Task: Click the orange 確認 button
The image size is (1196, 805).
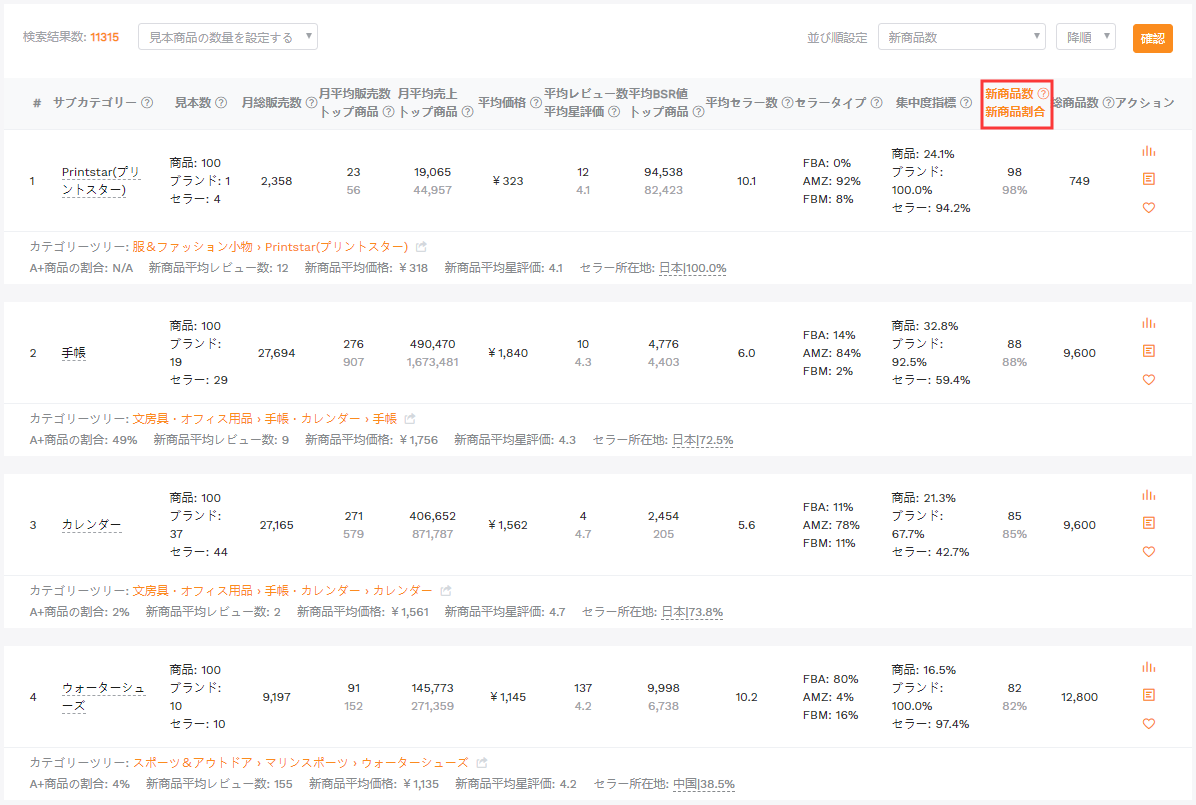Action: pyautogui.click(x=1152, y=38)
